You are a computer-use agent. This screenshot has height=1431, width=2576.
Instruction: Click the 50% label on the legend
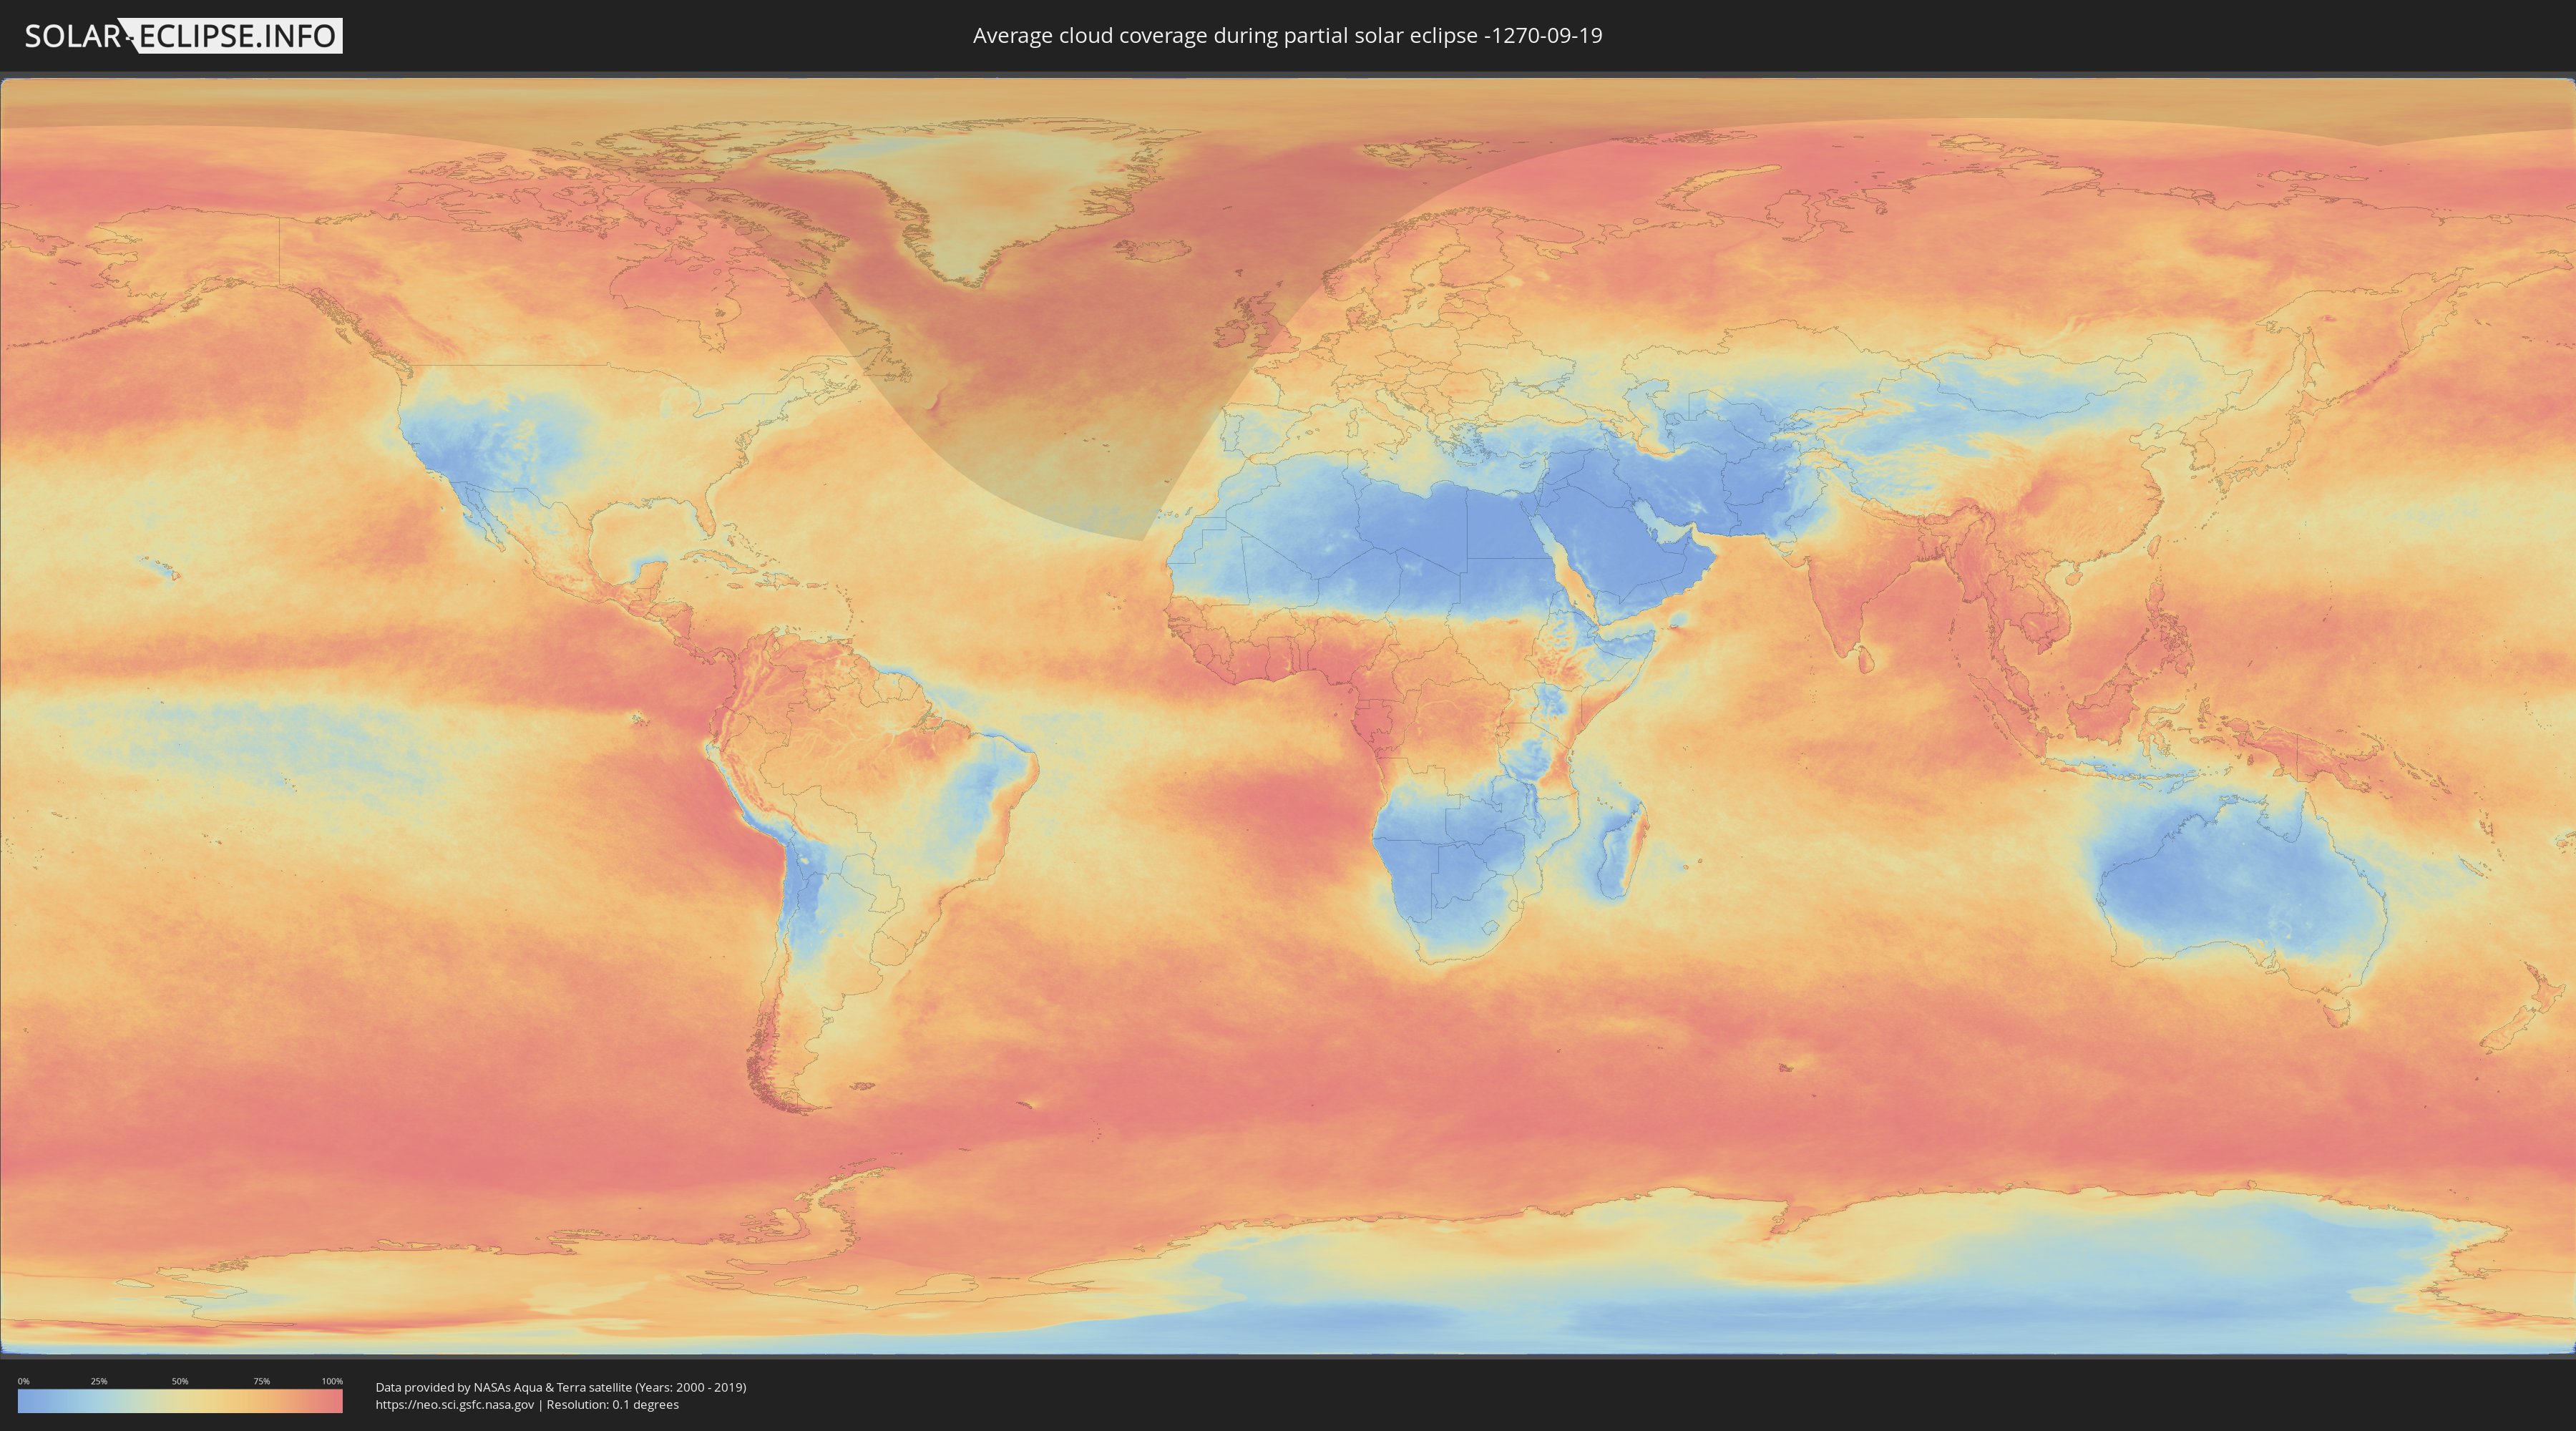point(180,1381)
